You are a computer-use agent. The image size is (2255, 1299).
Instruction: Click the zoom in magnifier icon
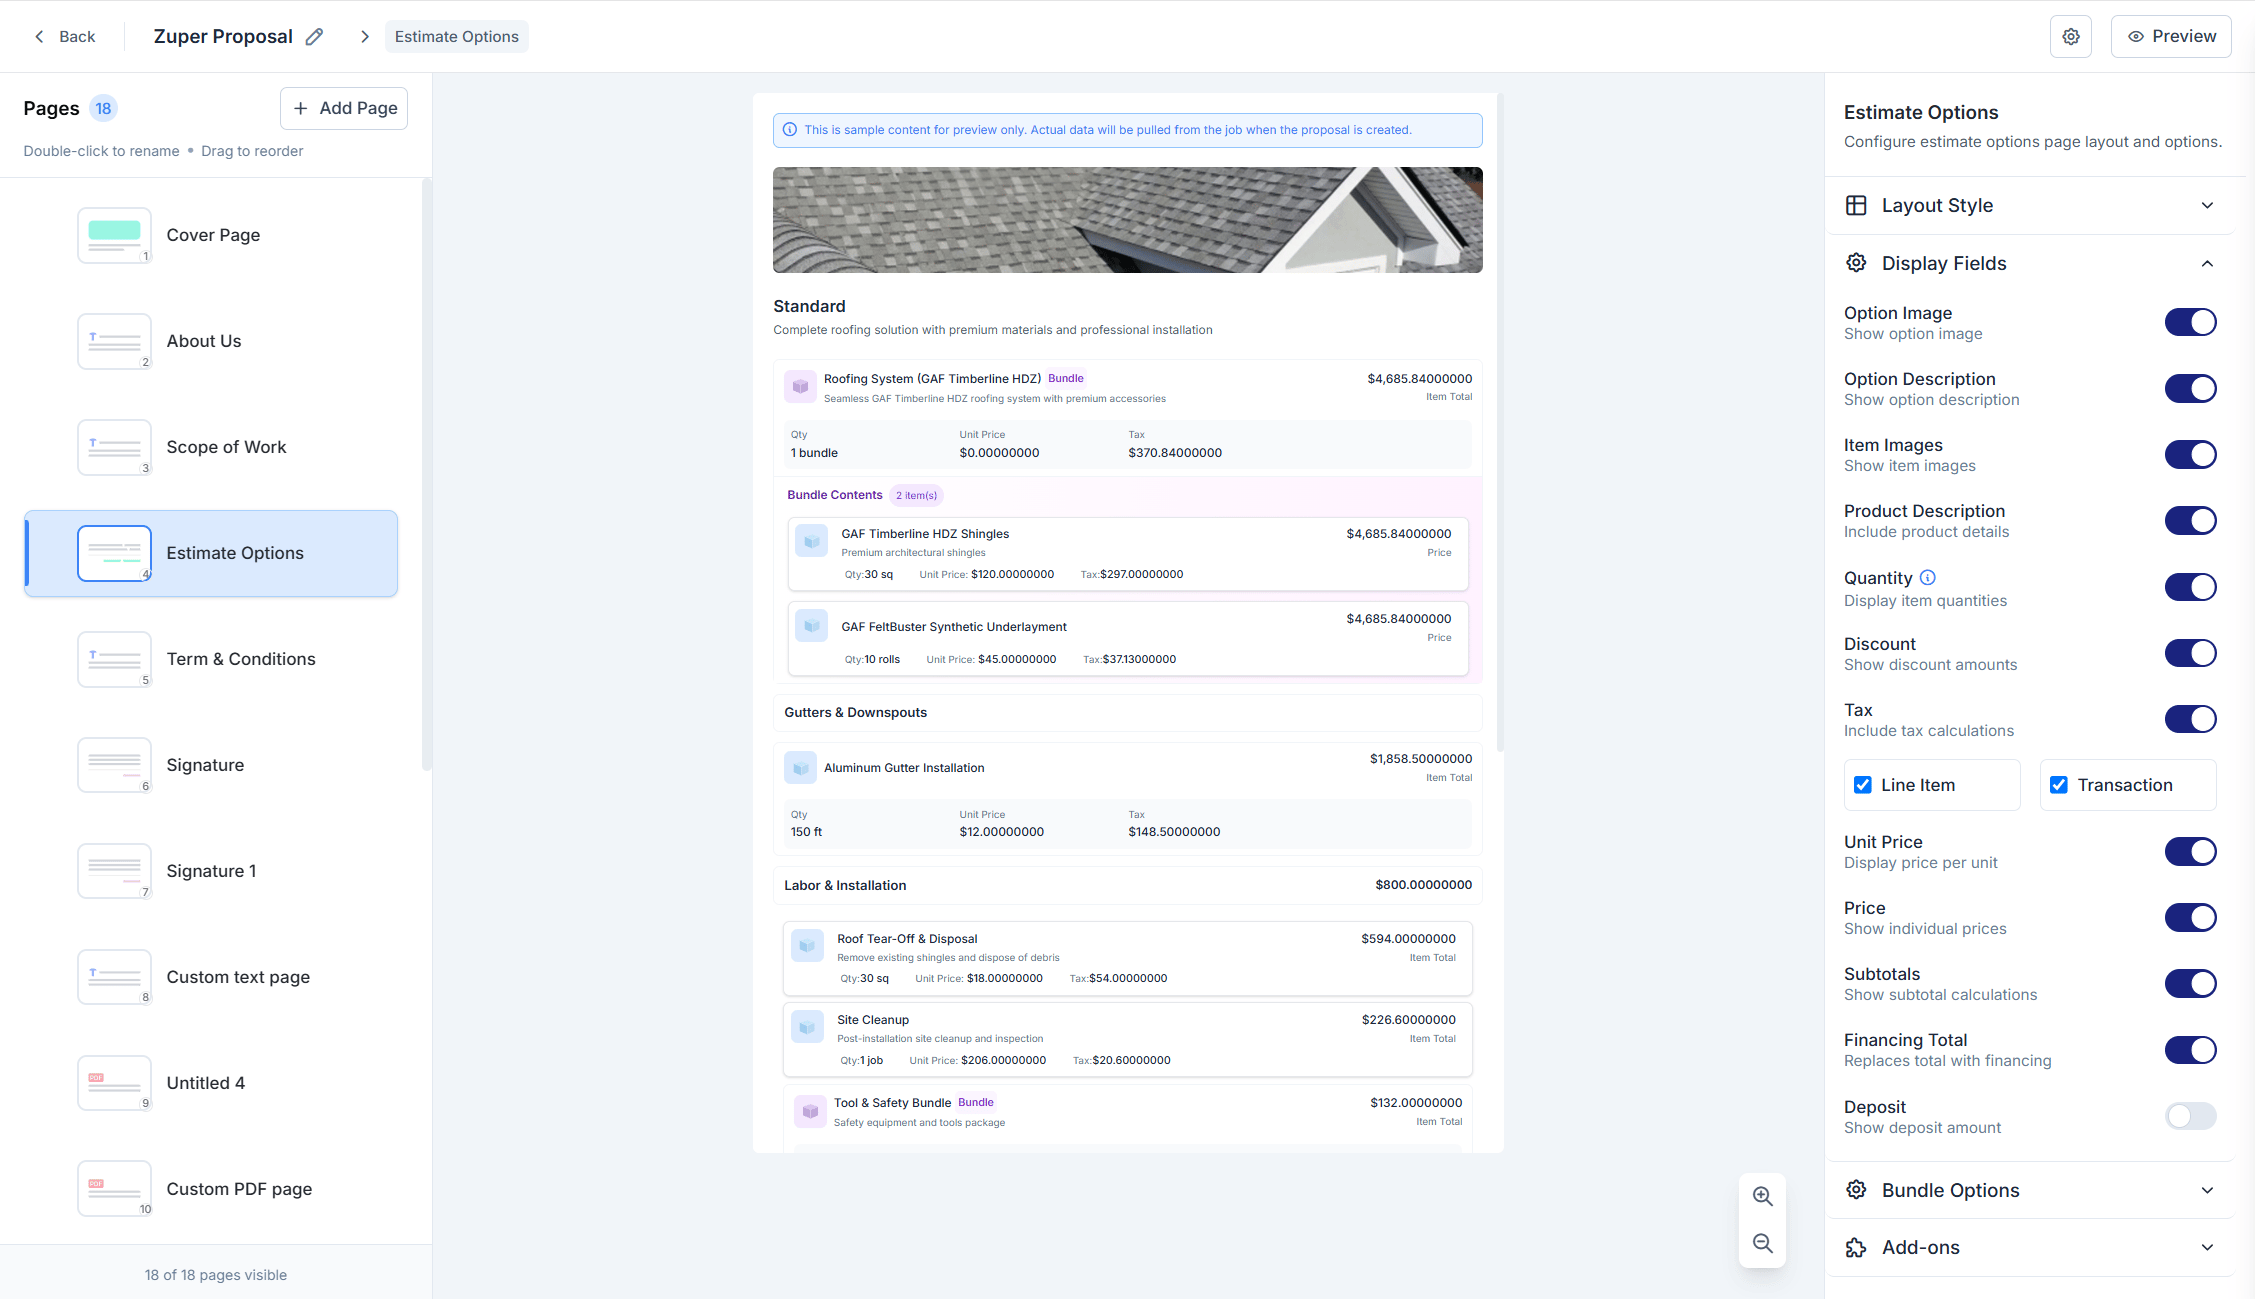[x=1763, y=1196]
